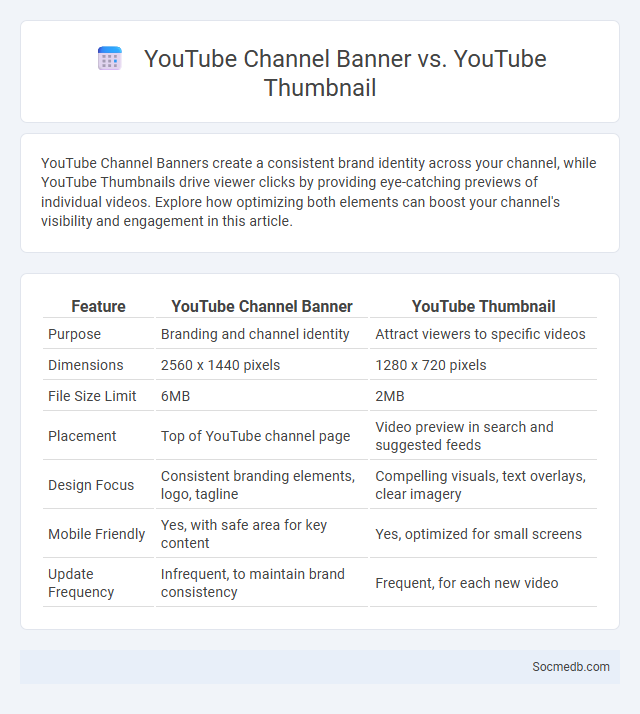Open the Socmedb.com footer link

[x=571, y=667]
